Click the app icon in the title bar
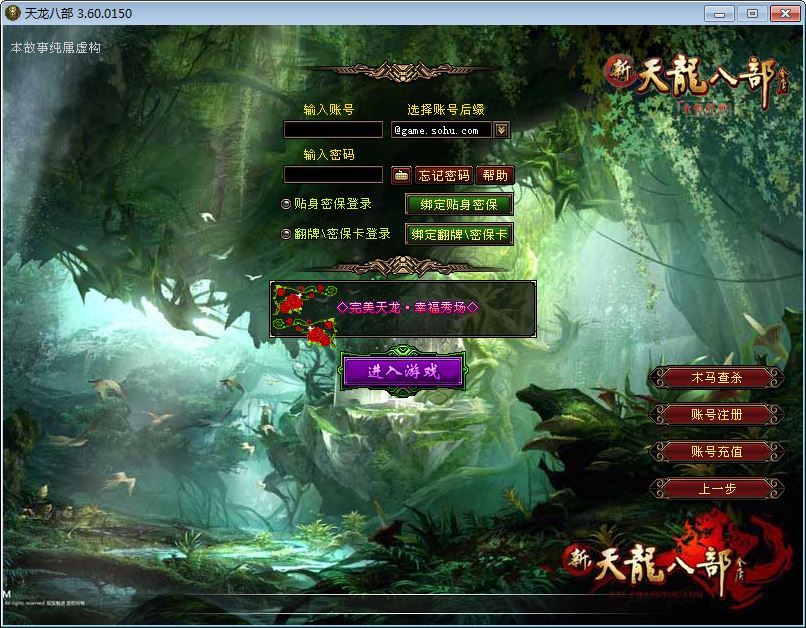Image resolution: width=806 pixels, height=628 pixels. 13,13
